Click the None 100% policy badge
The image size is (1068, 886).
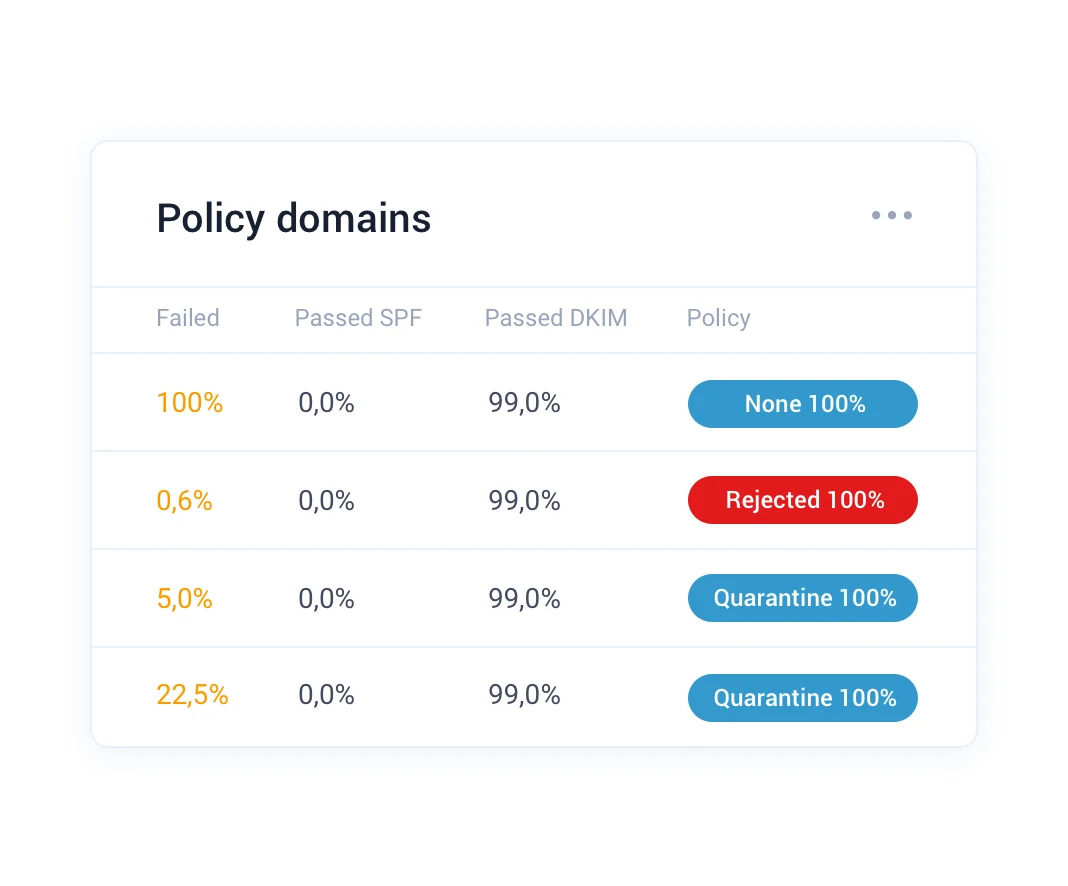tap(803, 404)
